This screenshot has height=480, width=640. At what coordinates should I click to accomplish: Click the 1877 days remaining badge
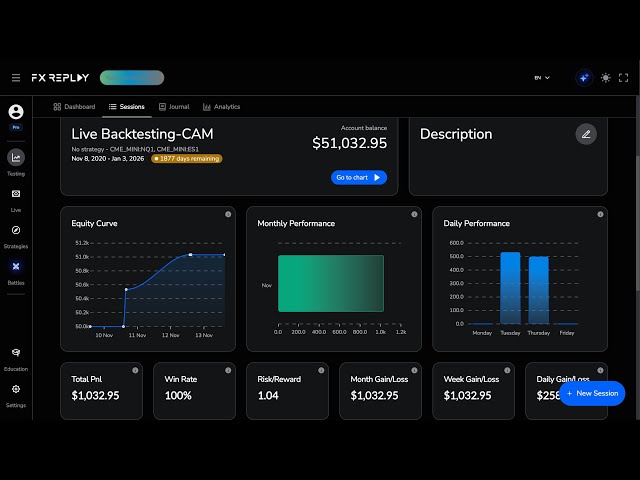coord(187,158)
